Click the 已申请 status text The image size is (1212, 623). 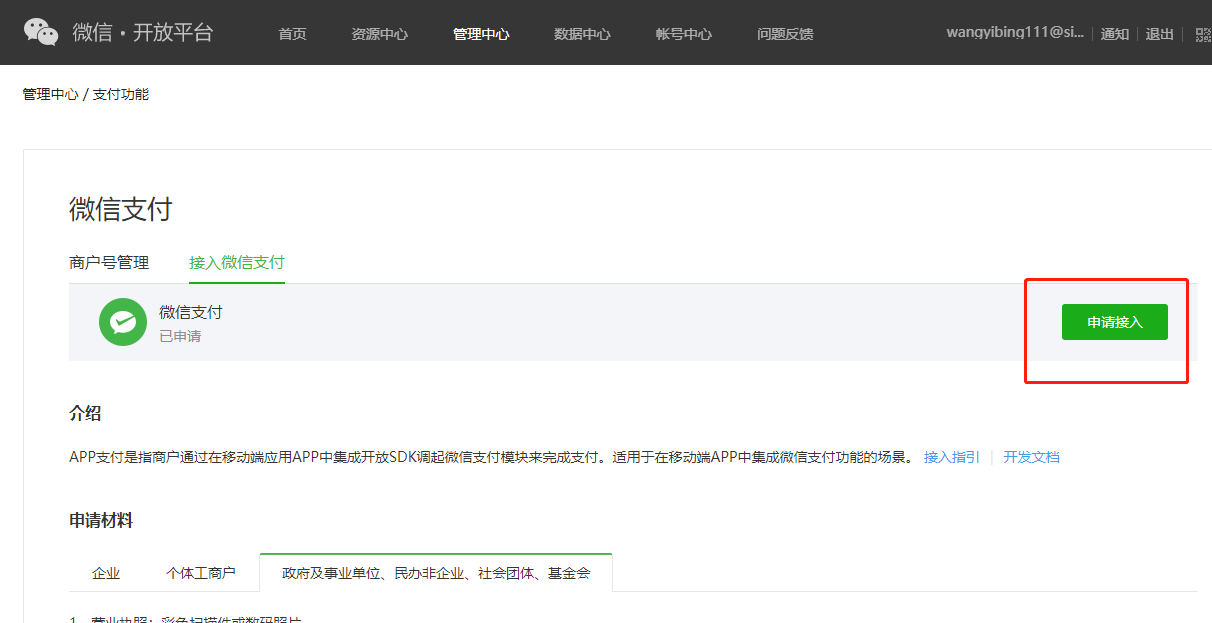click(x=180, y=336)
